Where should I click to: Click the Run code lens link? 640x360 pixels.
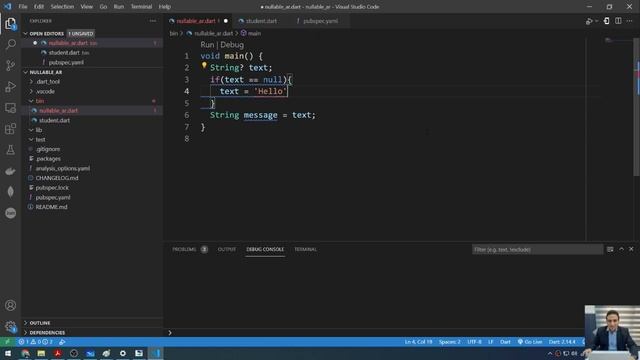(x=207, y=45)
